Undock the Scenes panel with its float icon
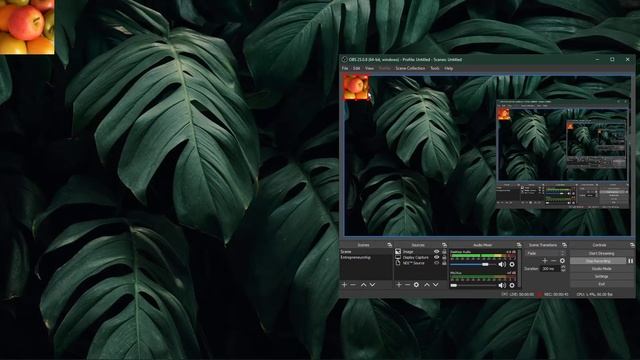640x360 pixels. [x=389, y=245]
